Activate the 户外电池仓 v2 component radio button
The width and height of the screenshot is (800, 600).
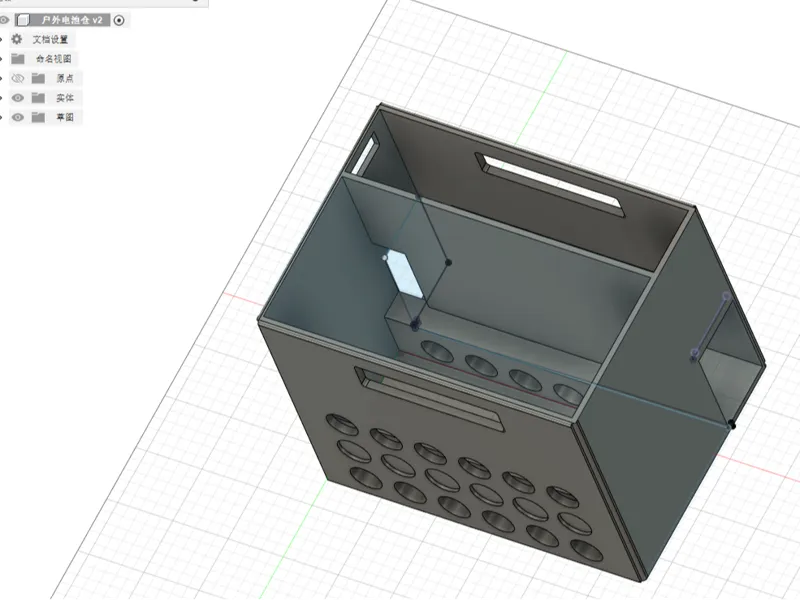119,20
